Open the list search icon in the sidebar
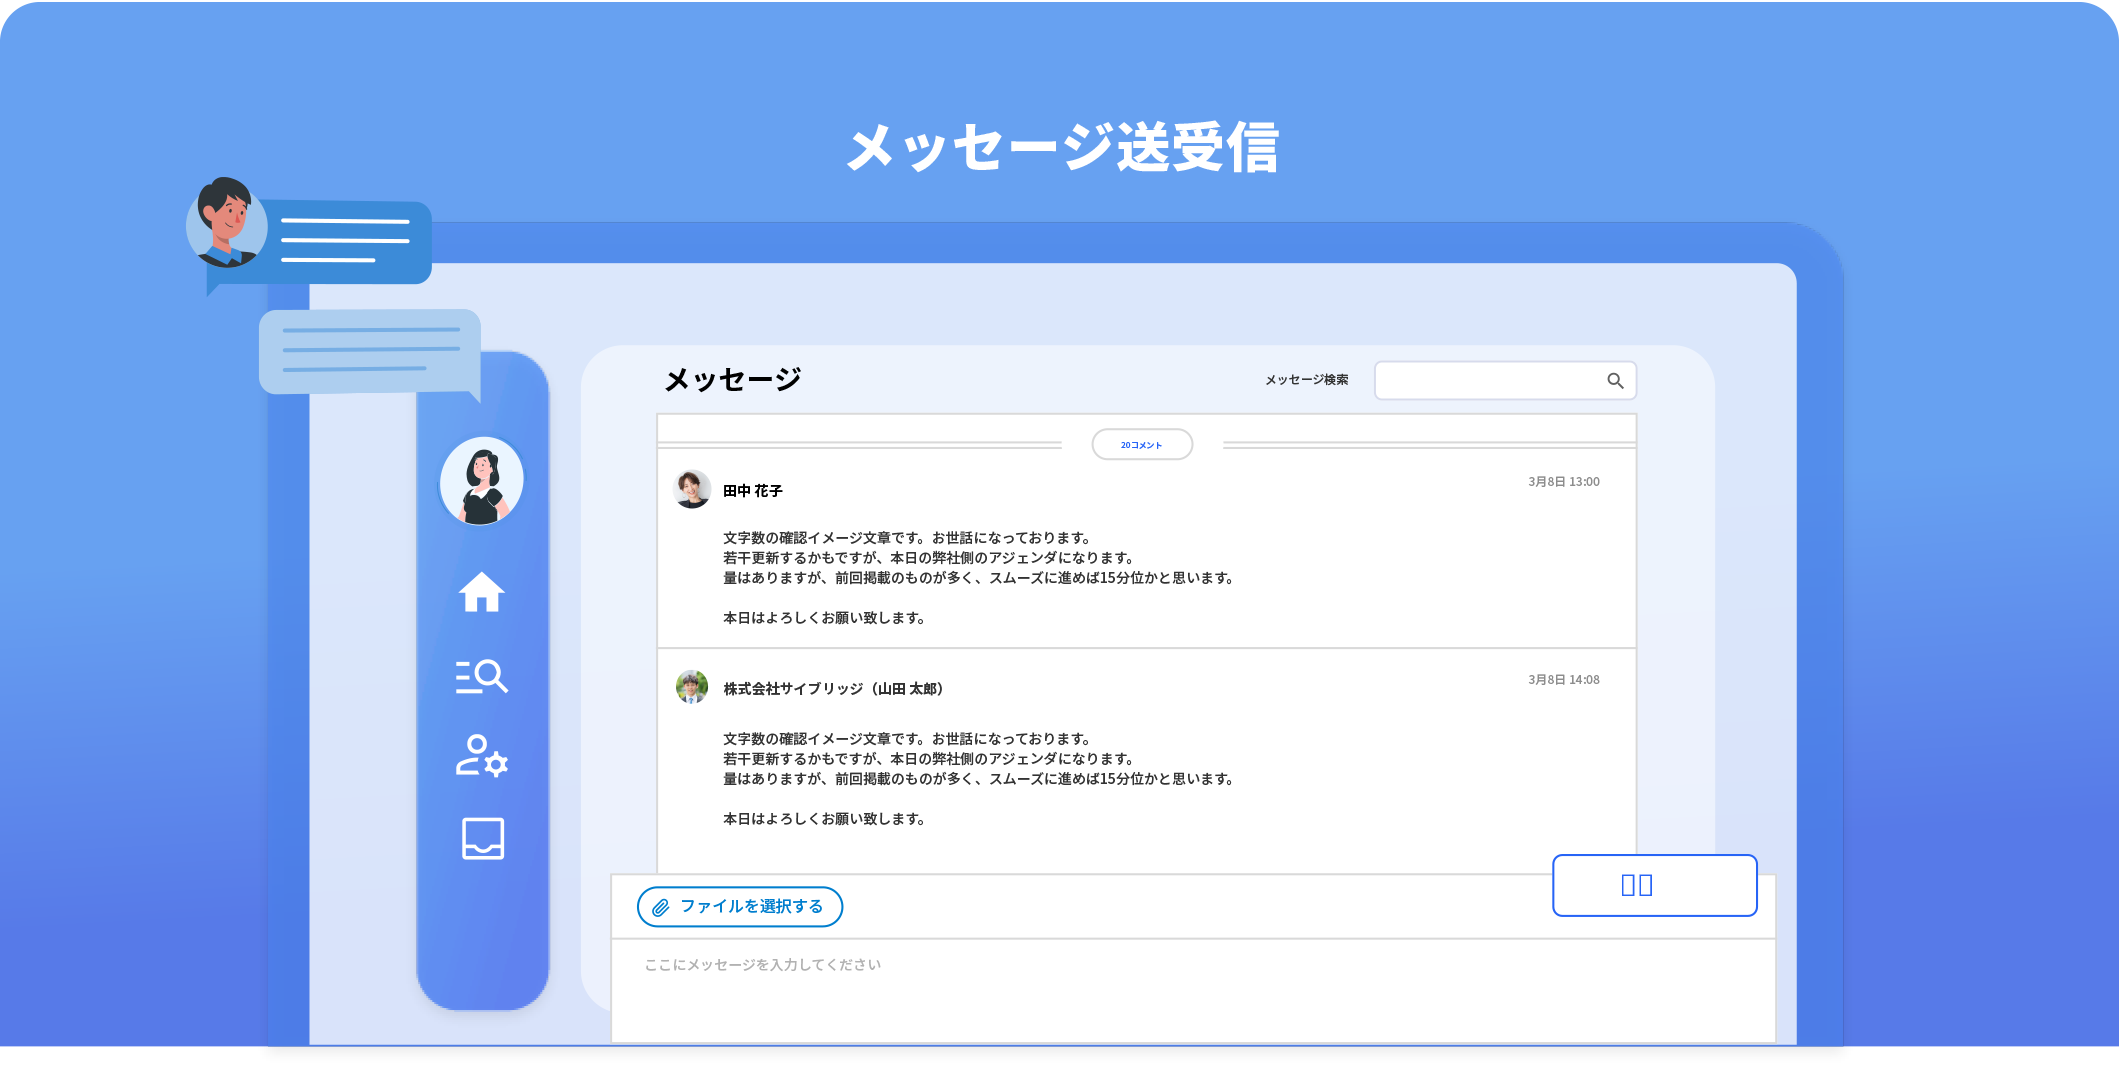 pyautogui.click(x=482, y=677)
